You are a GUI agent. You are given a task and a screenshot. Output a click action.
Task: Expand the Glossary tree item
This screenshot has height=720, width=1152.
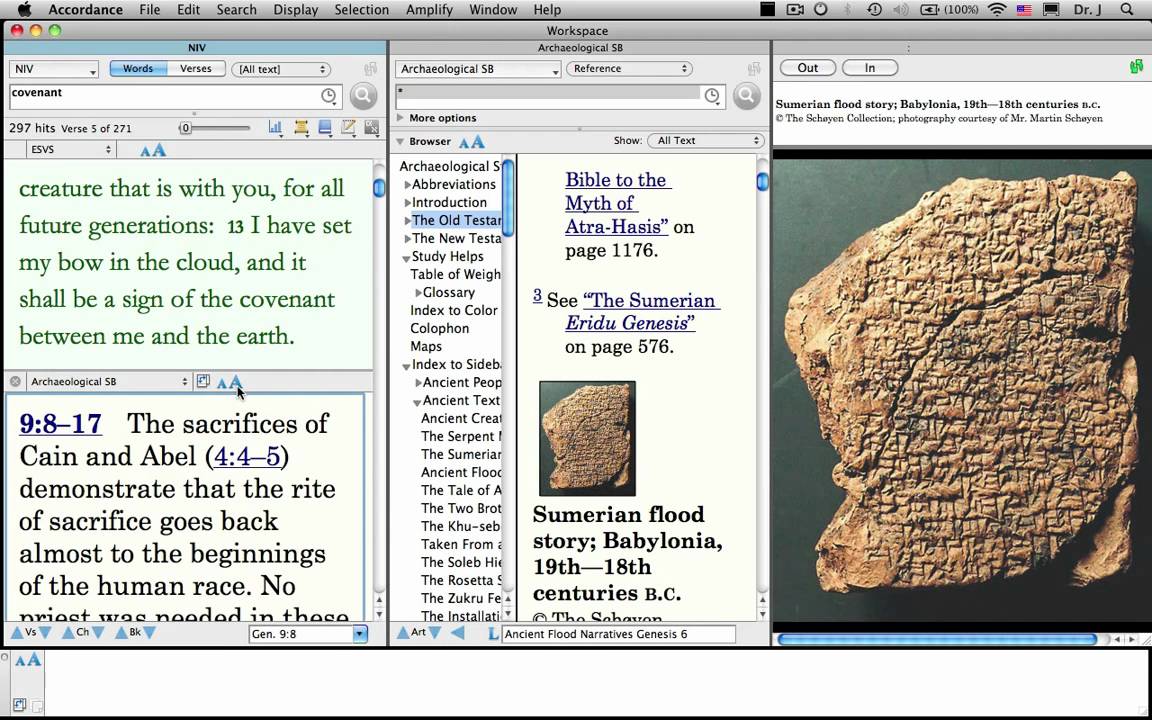point(418,293)
